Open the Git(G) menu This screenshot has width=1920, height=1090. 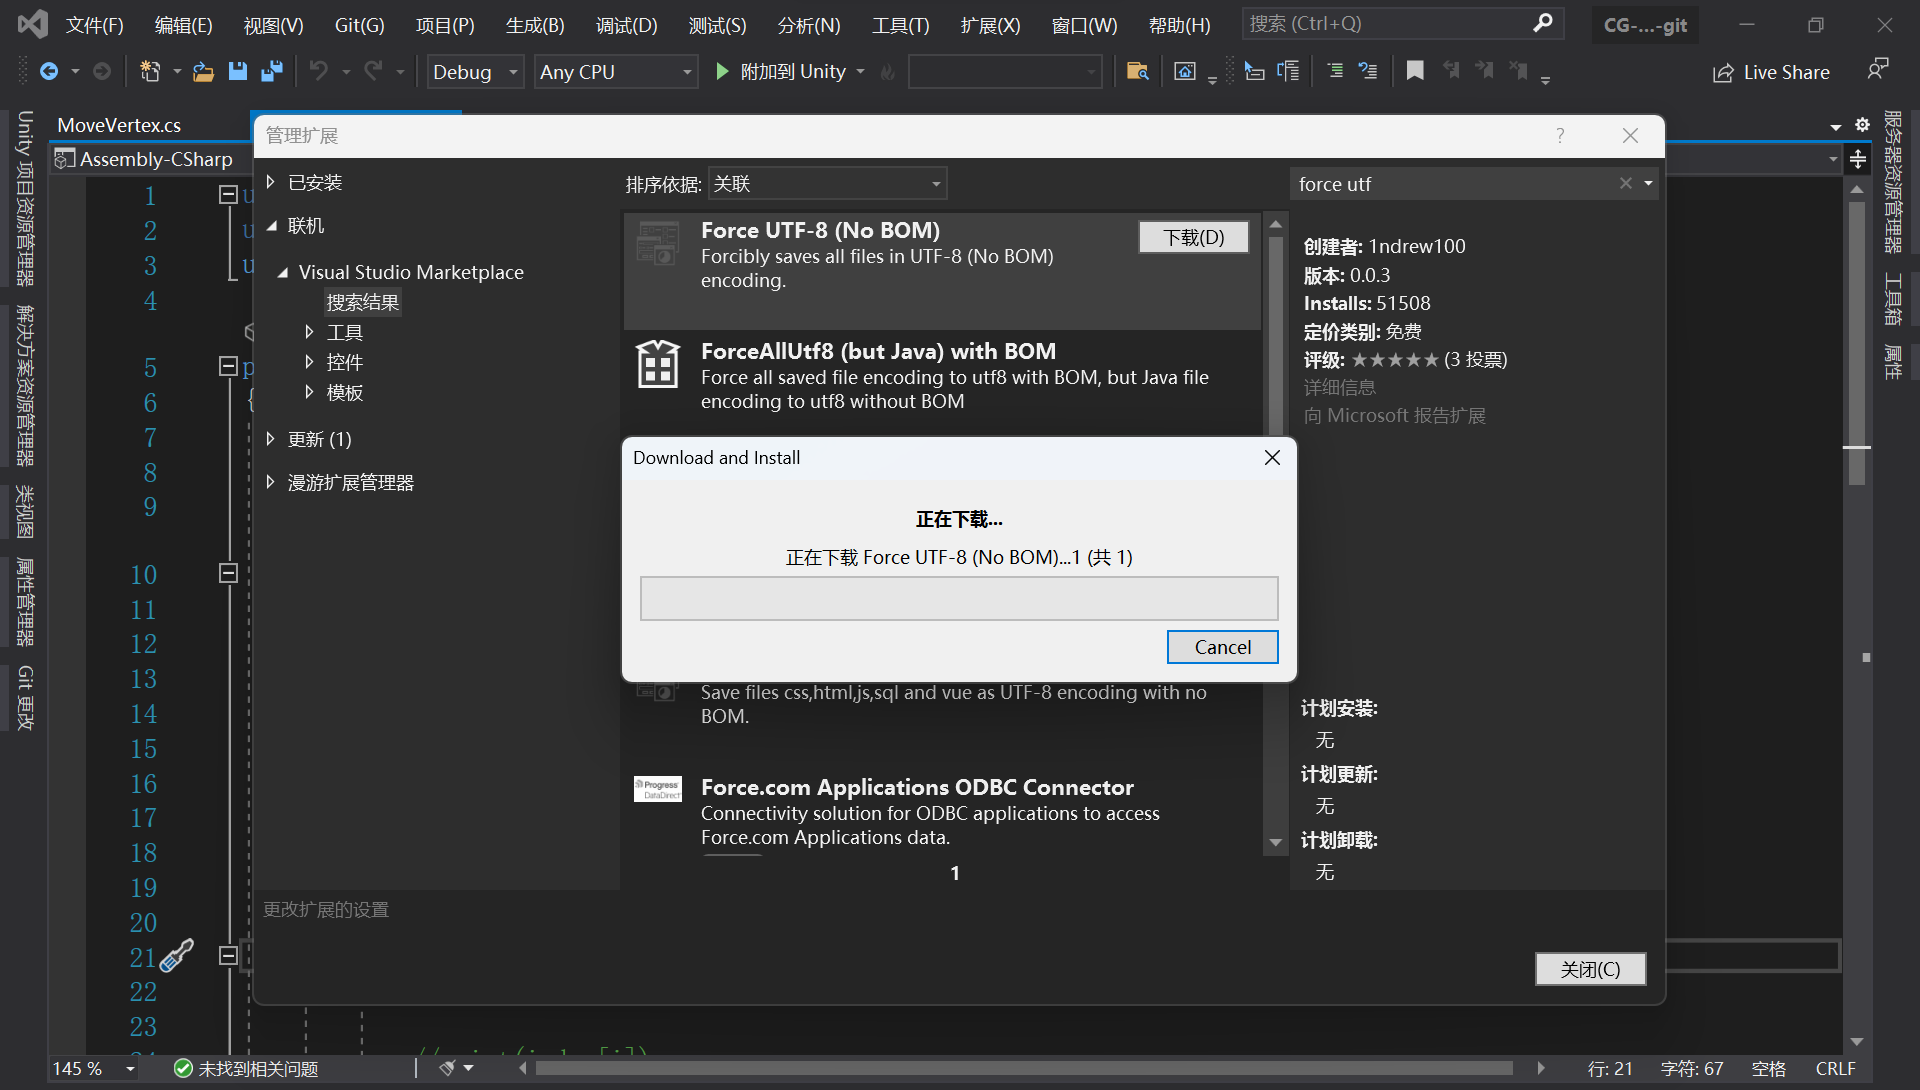click(x=359, y=25)
